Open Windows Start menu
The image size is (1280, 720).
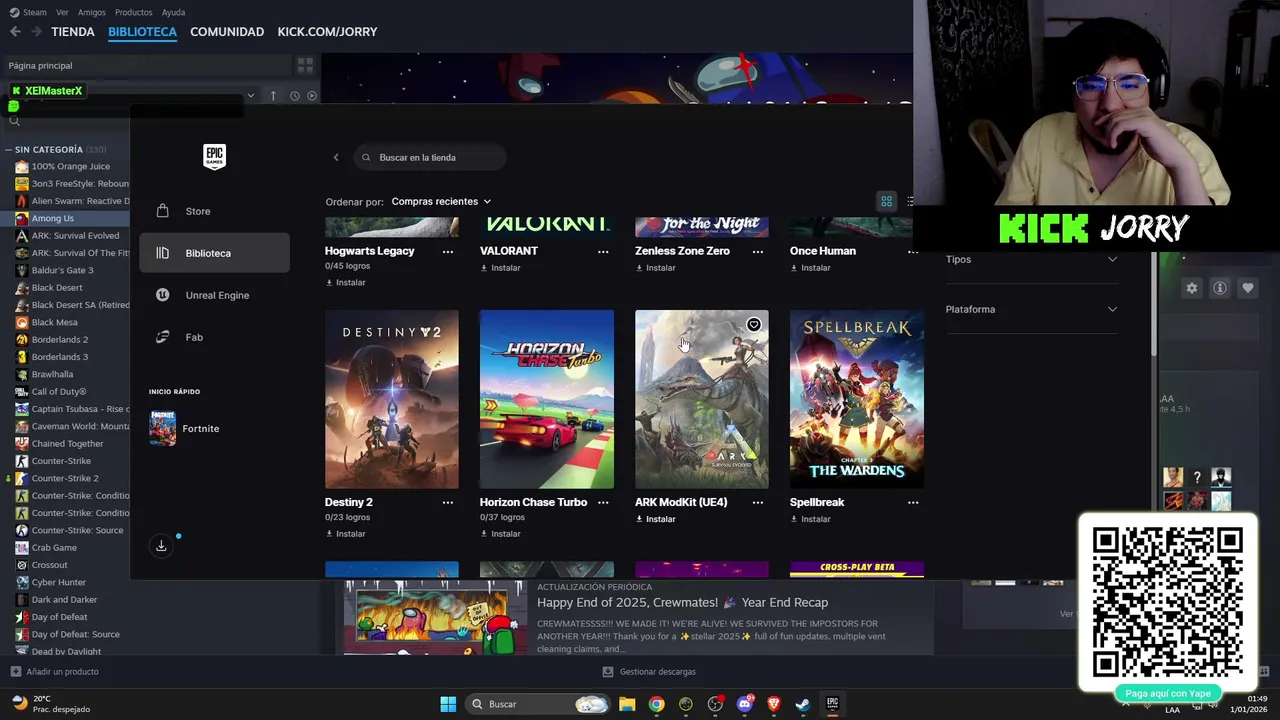coord(448,704)
